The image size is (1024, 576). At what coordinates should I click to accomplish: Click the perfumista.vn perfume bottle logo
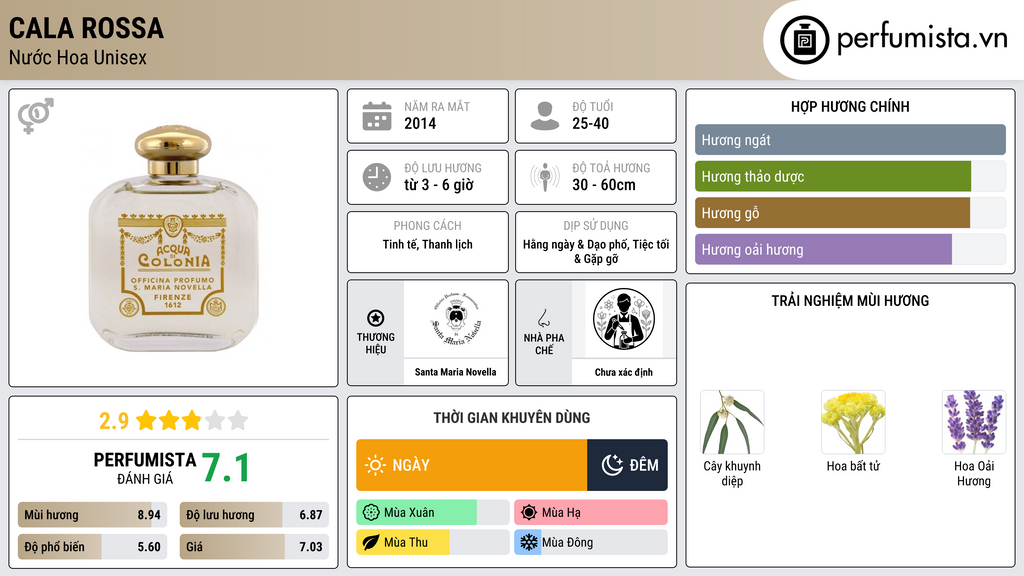(804, 40)
